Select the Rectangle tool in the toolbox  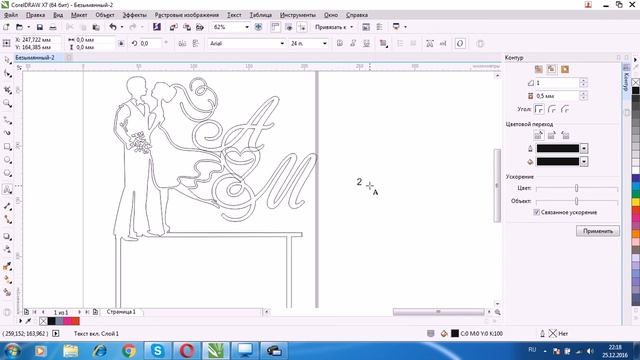[7, 147]
